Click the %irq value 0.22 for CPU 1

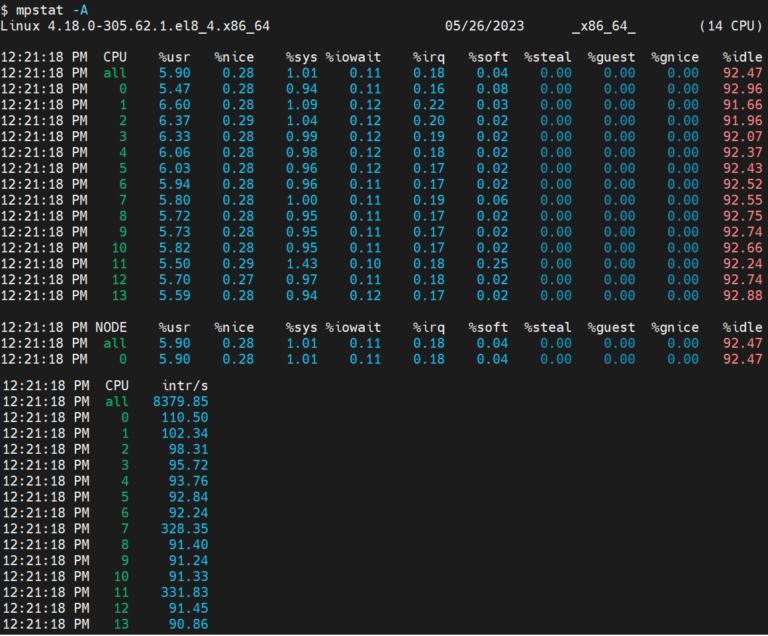pos(429,104)
